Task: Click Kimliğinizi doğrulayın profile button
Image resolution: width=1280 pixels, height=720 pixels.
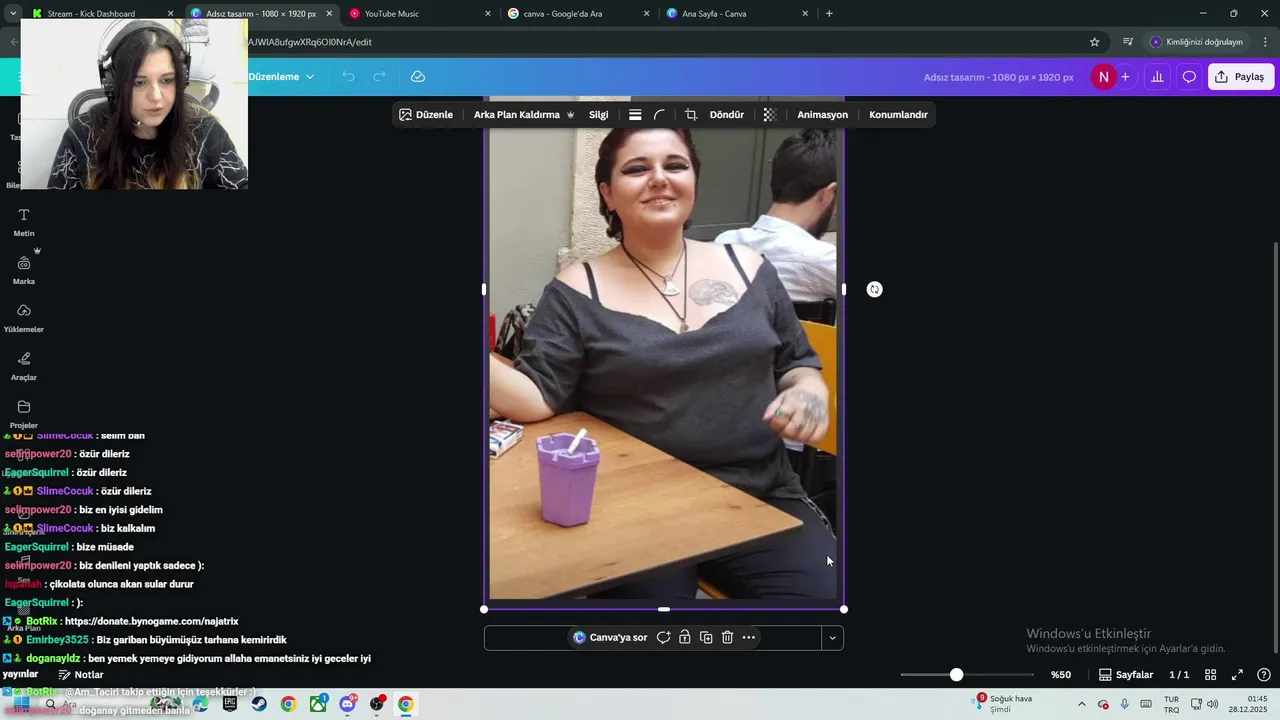Action: 1196,42
